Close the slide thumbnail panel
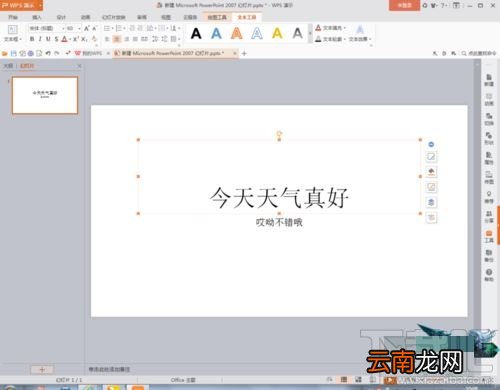This screenshot has width=500, height=390. [x=79, y=66]
